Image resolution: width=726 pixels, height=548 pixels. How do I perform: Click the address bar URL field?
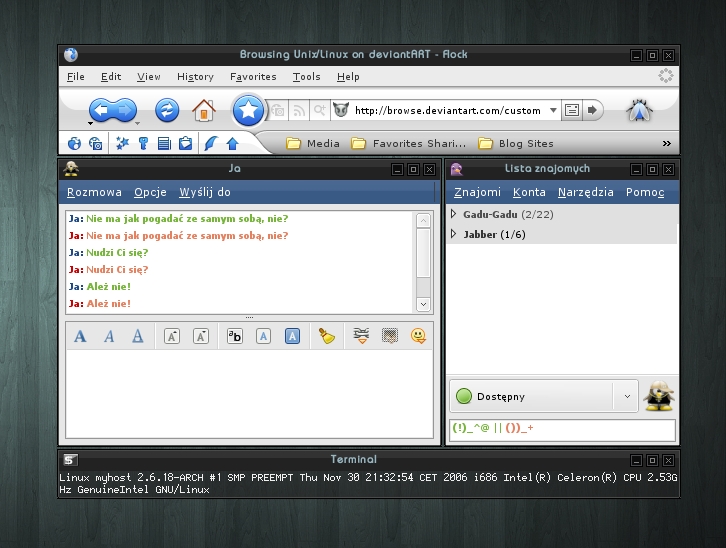tap(447, 110)
